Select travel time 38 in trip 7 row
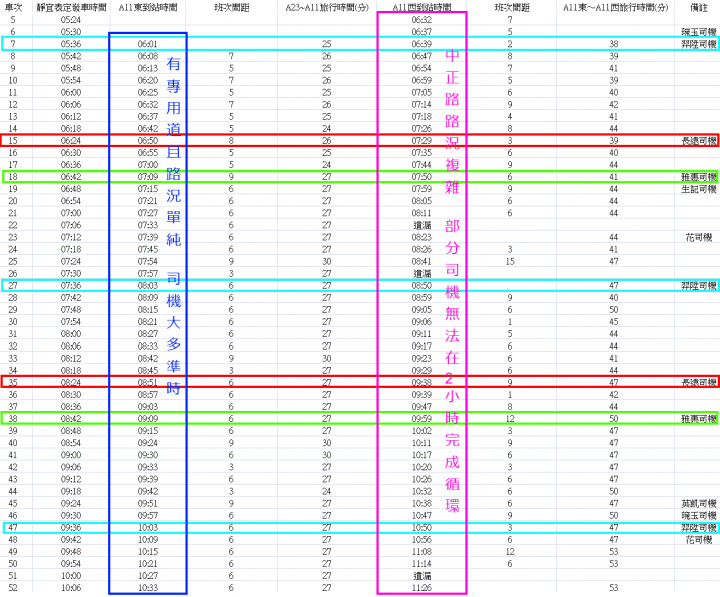Viewport: 720px width, 597px height. click(613, 44)
